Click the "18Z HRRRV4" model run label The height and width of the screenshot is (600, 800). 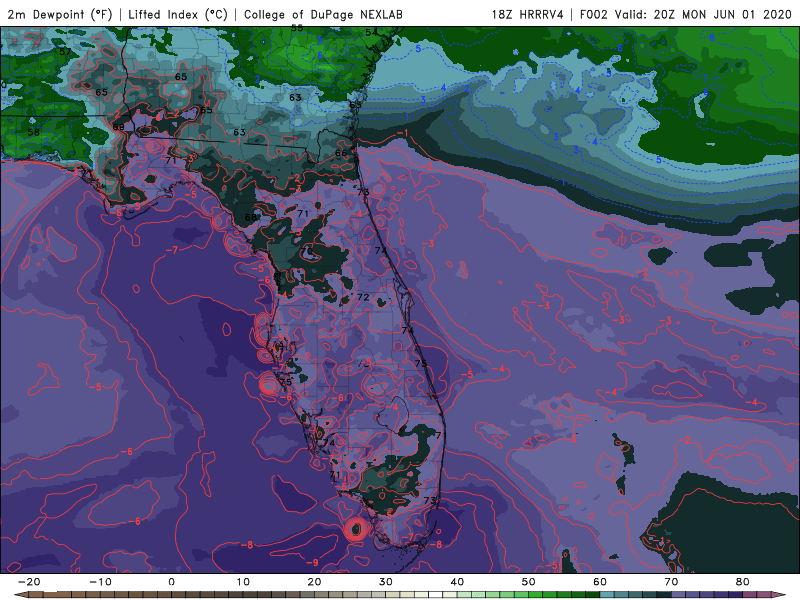pyautogui.click(x=527, y=14)
